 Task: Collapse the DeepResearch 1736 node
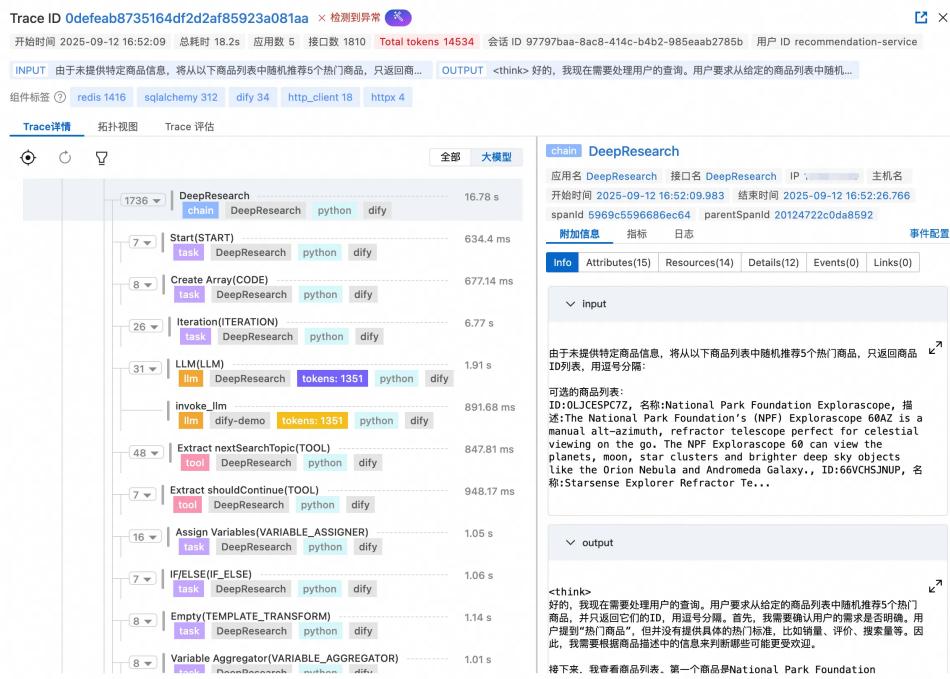tap(142, 201)
